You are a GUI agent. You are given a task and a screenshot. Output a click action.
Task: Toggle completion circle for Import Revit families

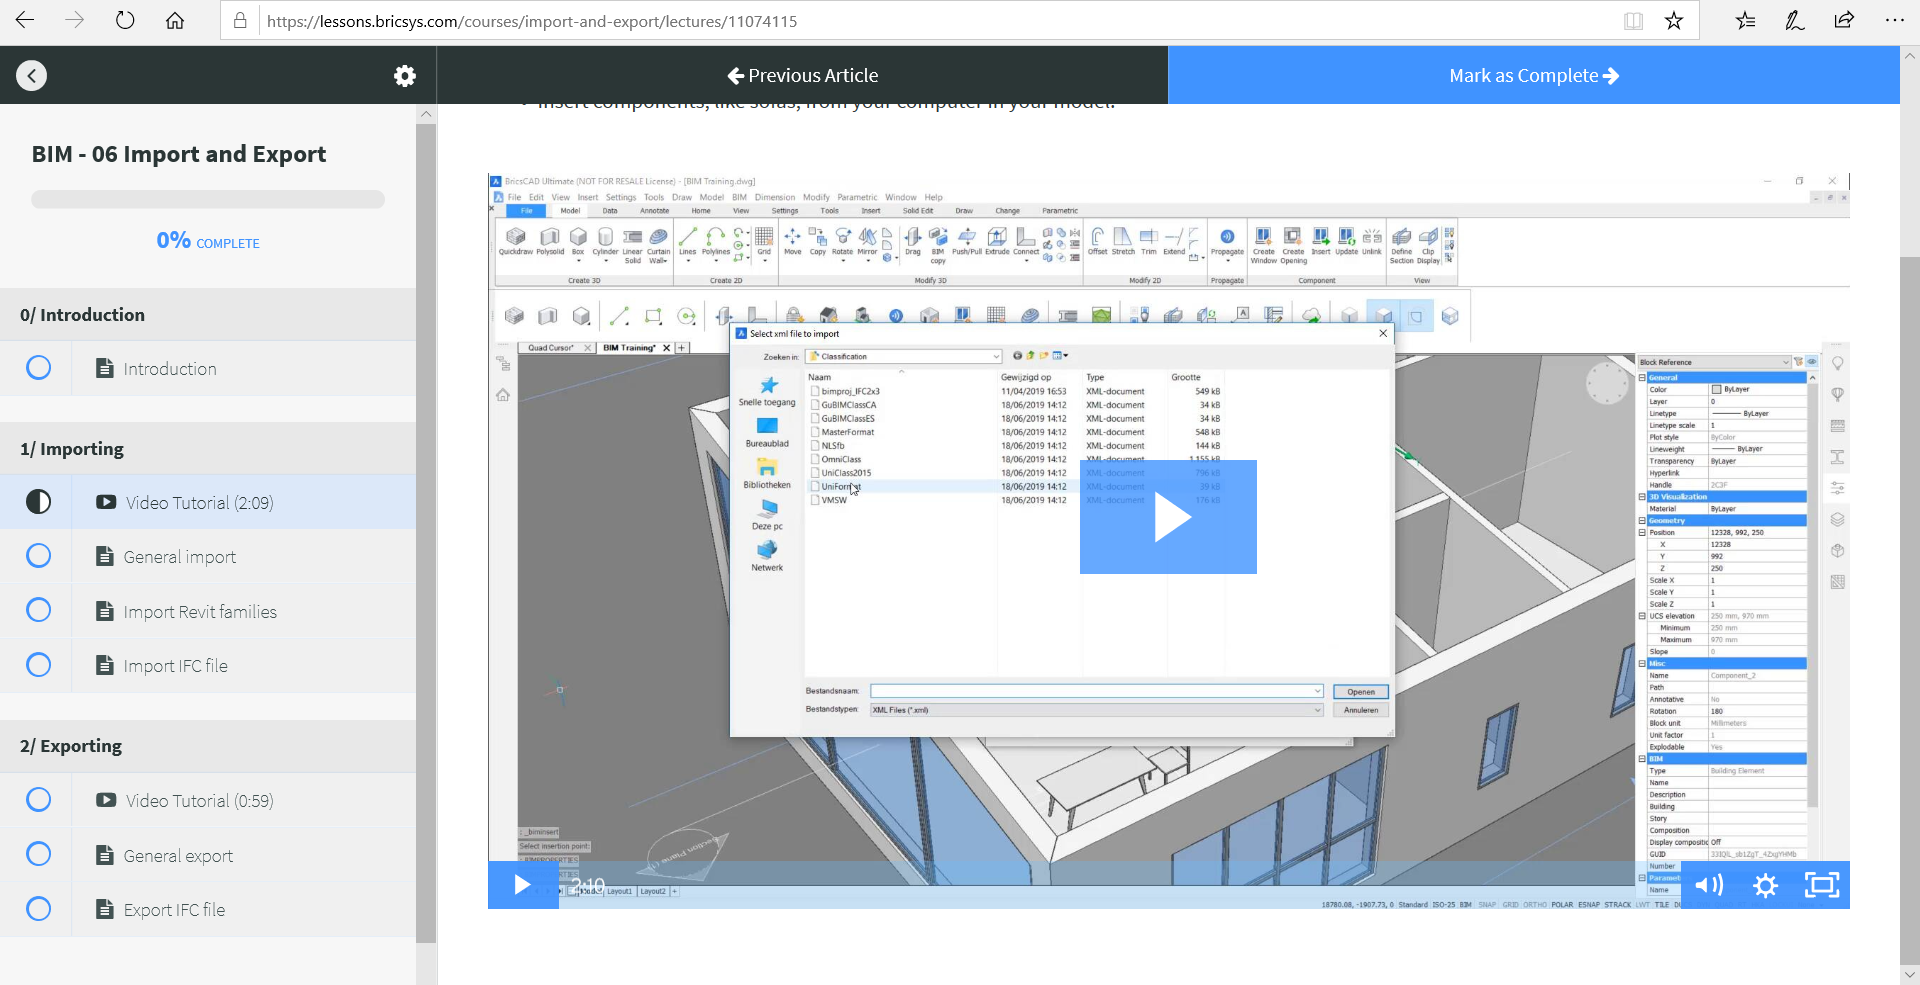(x=38, y=610)
